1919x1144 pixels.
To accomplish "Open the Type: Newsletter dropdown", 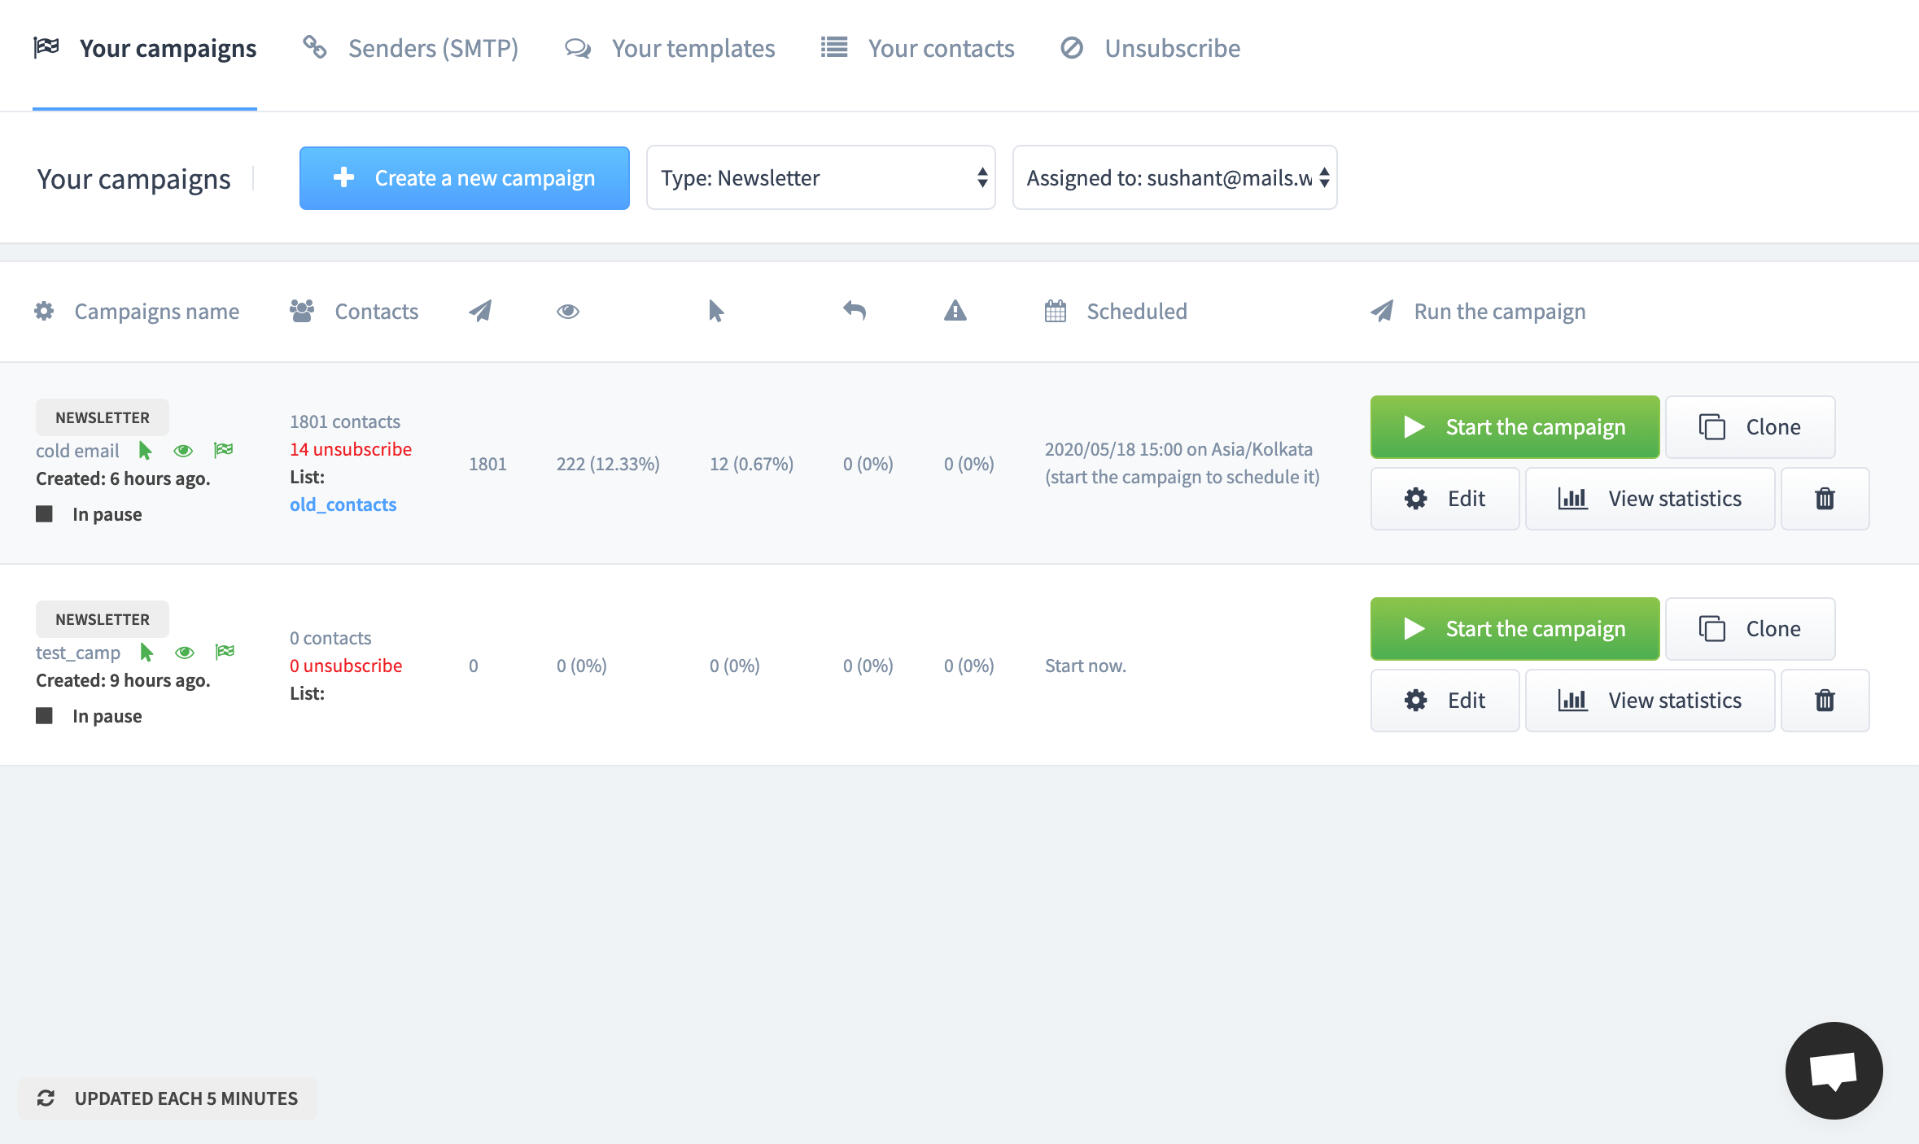I will pos(820,178).
